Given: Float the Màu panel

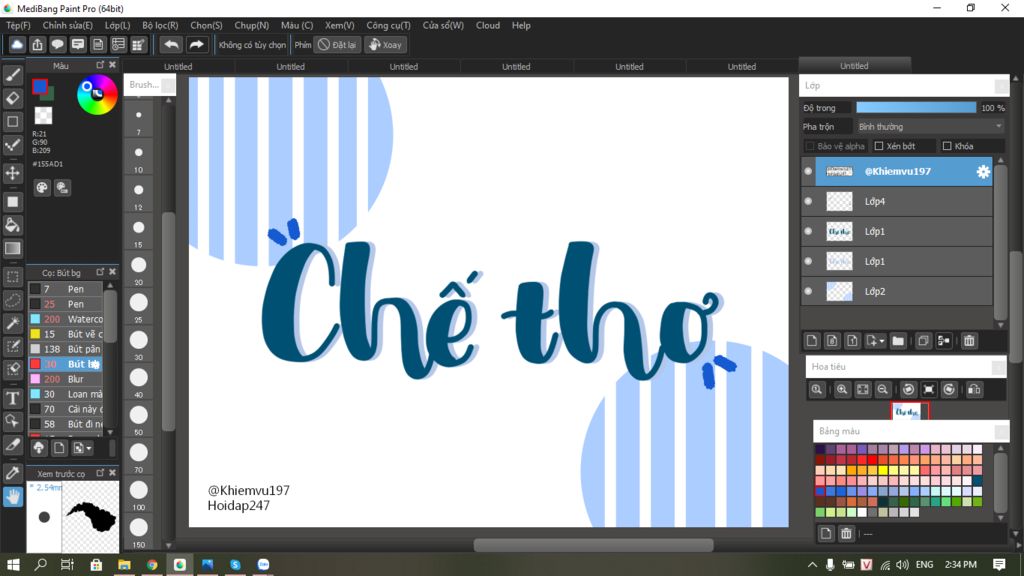Looking at the screenshot, I should pos(100,65).
